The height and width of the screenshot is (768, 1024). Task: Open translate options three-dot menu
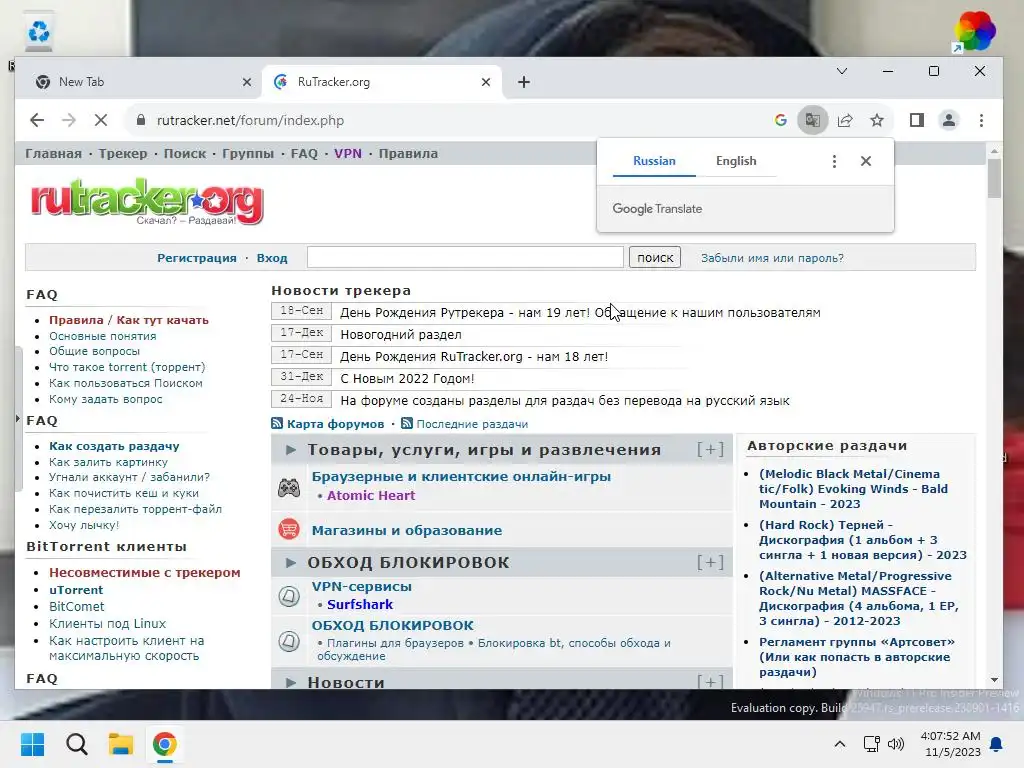834,161
